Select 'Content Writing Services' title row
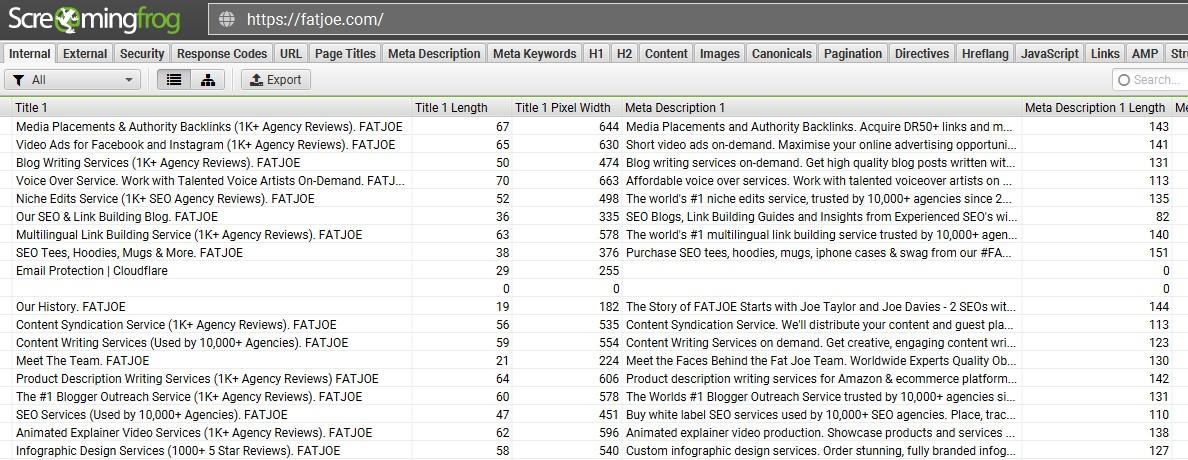The height and width of the screenshot is (460, 1188). tap(182, 343)
